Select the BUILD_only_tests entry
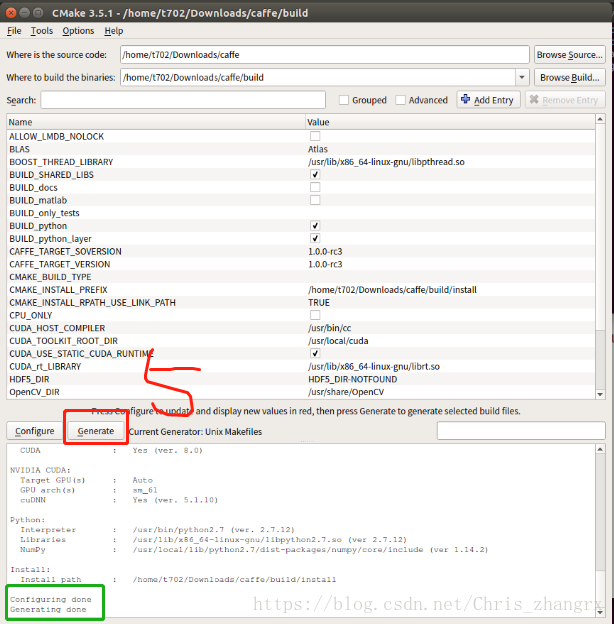 click(44, 213)
